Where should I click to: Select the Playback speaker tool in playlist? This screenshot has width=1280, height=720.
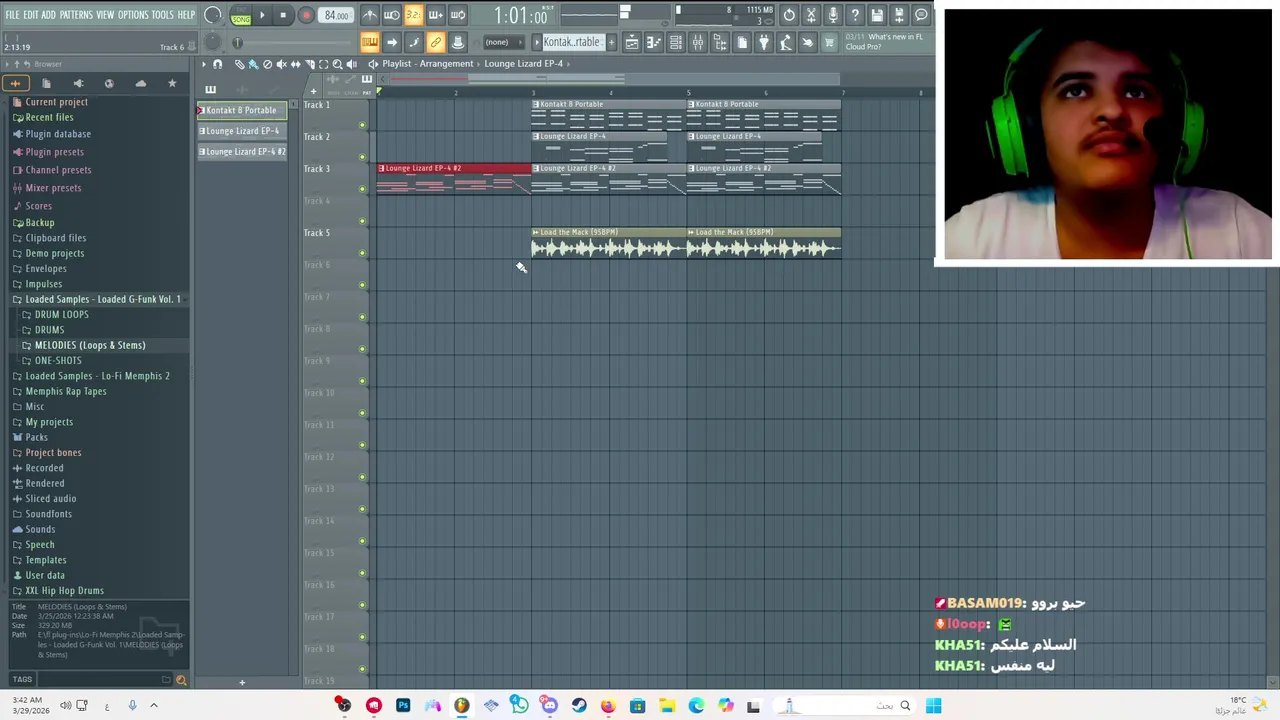coord(351,64)
